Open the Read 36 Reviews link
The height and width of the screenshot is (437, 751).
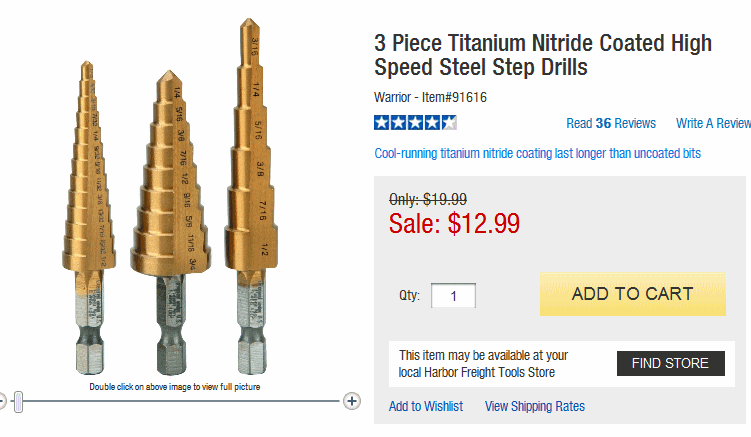point(610,123)
